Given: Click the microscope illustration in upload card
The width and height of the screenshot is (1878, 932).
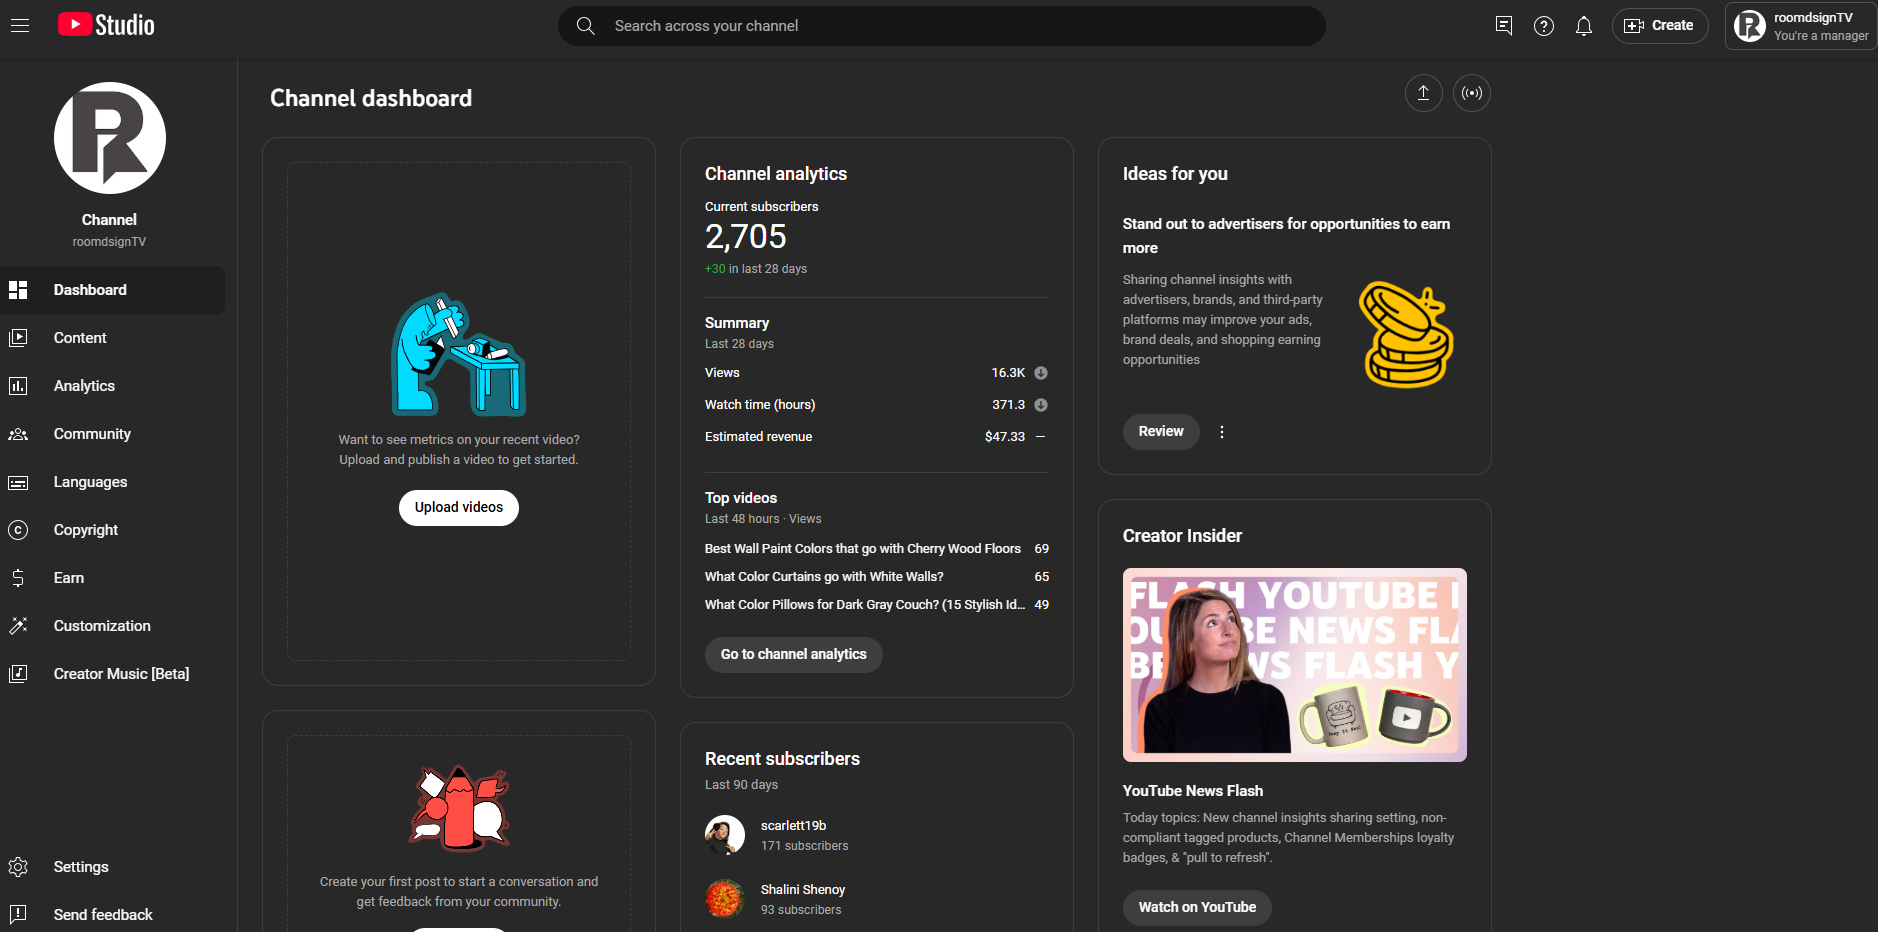Looking at the screenshot, I should [x=459, y=354].
